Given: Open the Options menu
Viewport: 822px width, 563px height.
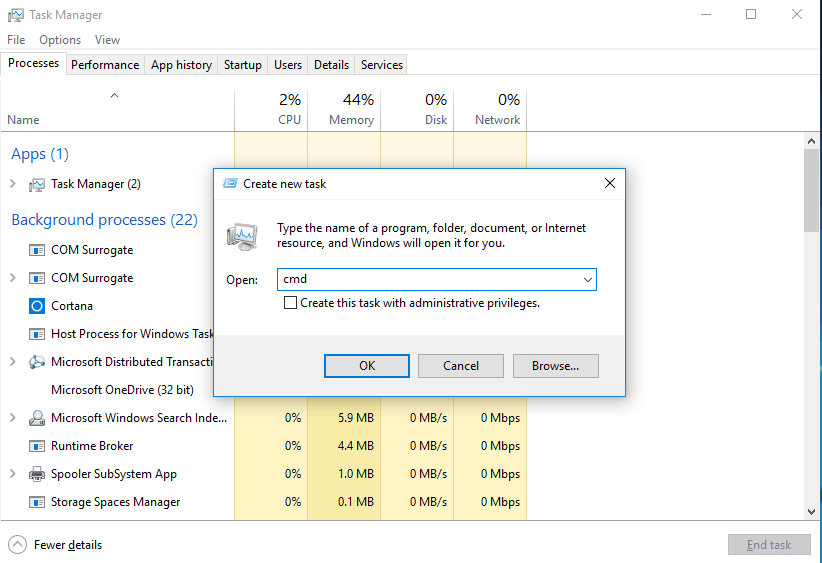Looking at the screenshot, I should coord(60,40).
